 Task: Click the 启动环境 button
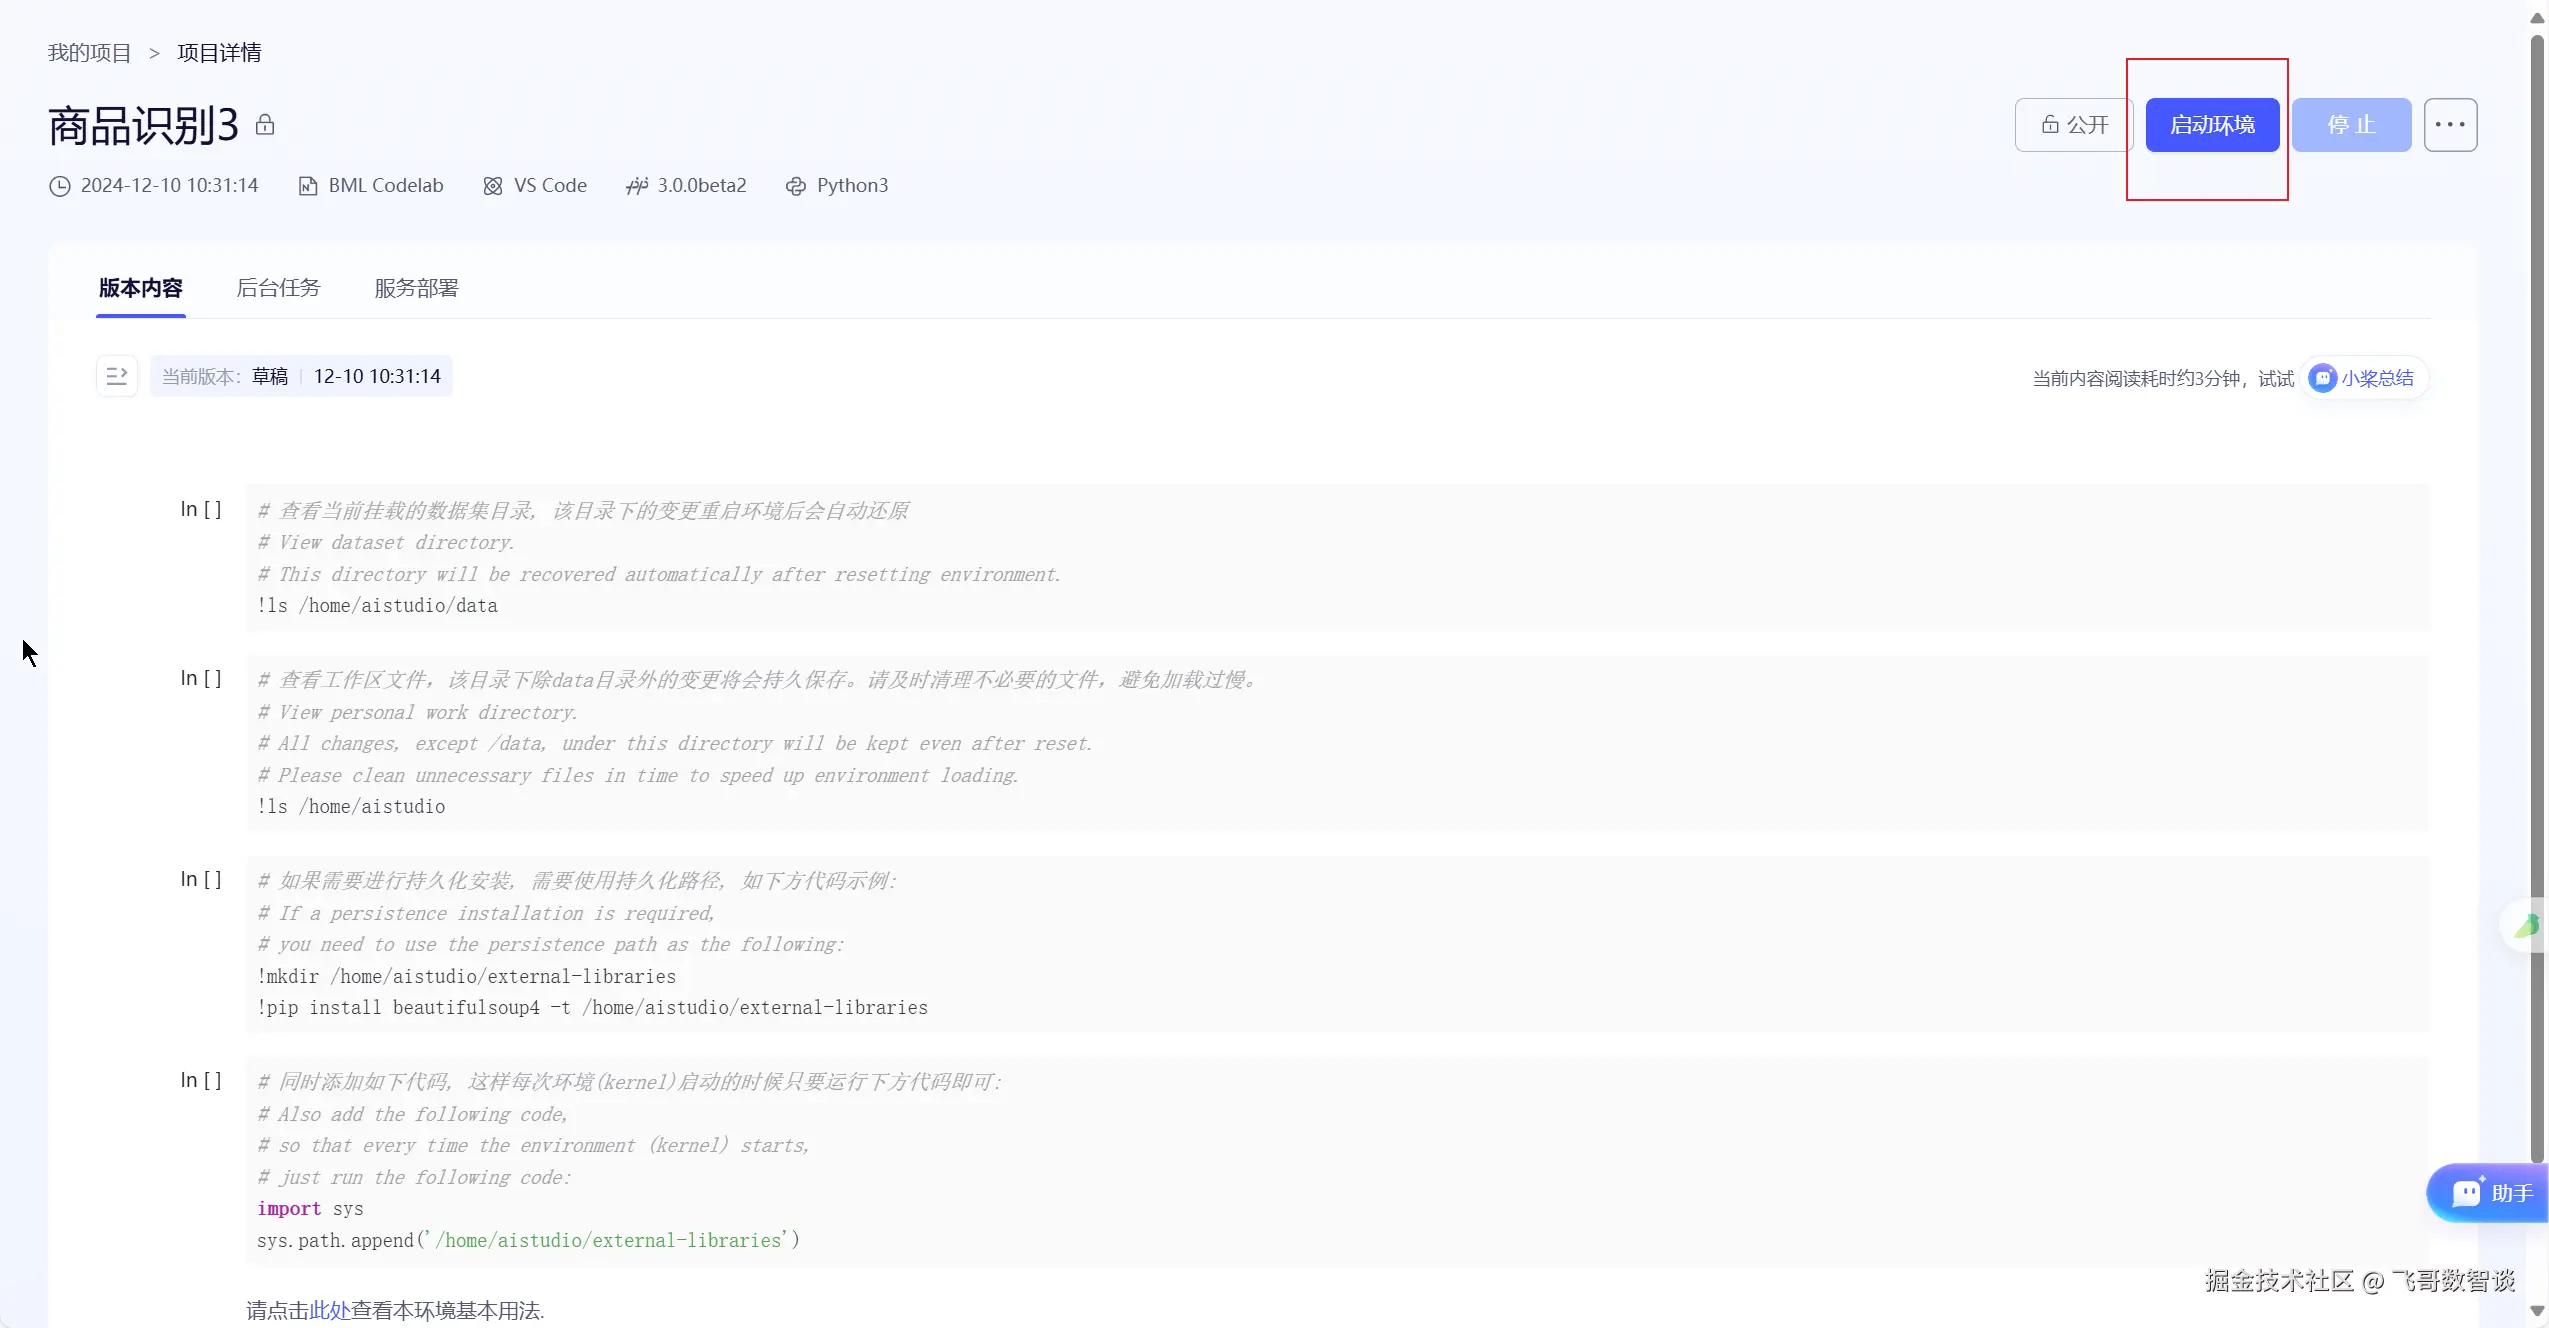(x=2212, y=125)
